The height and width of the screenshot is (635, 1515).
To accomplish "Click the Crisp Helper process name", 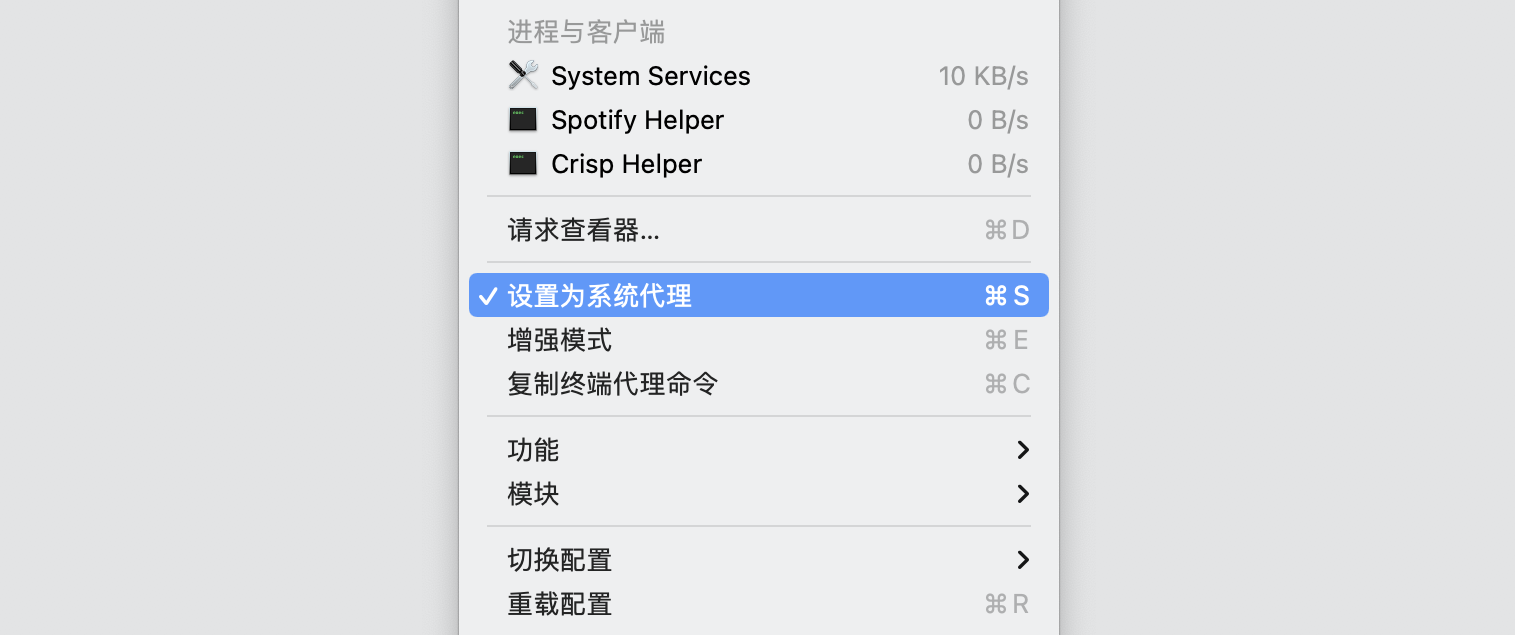I will (x=627, y=164).
